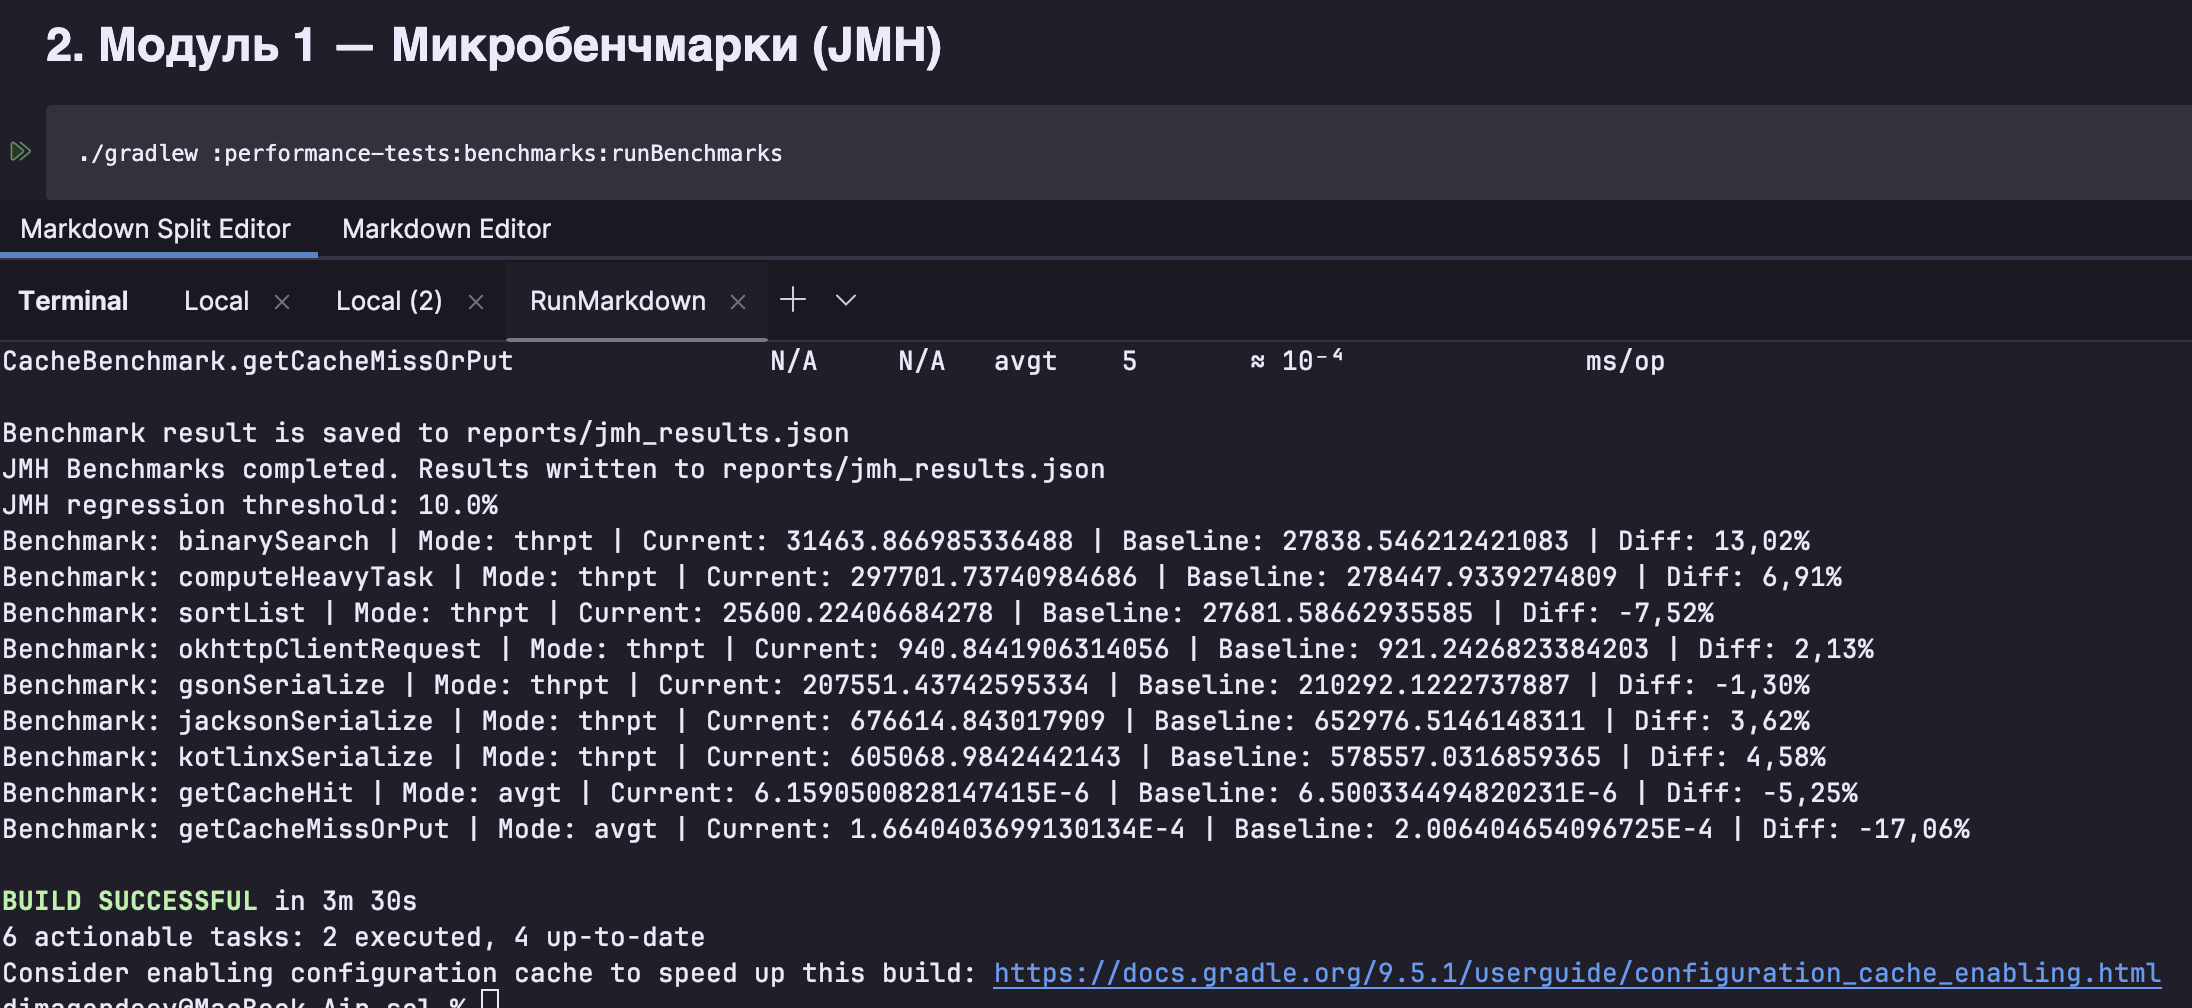Switch to Markdown Split Editor tab
This screenshot has height=1008, width=2192.
point(156,229)
